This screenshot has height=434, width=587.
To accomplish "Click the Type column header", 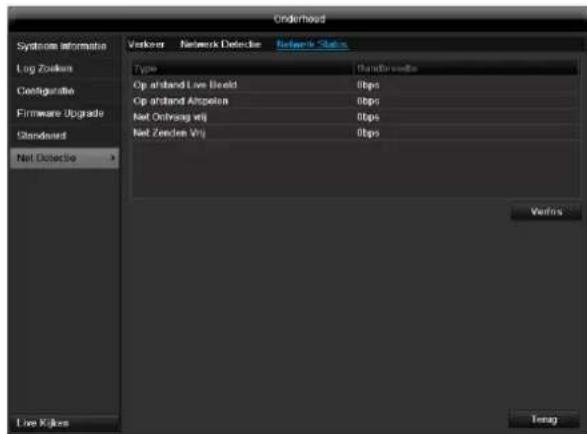I will [x=242, y=69].
